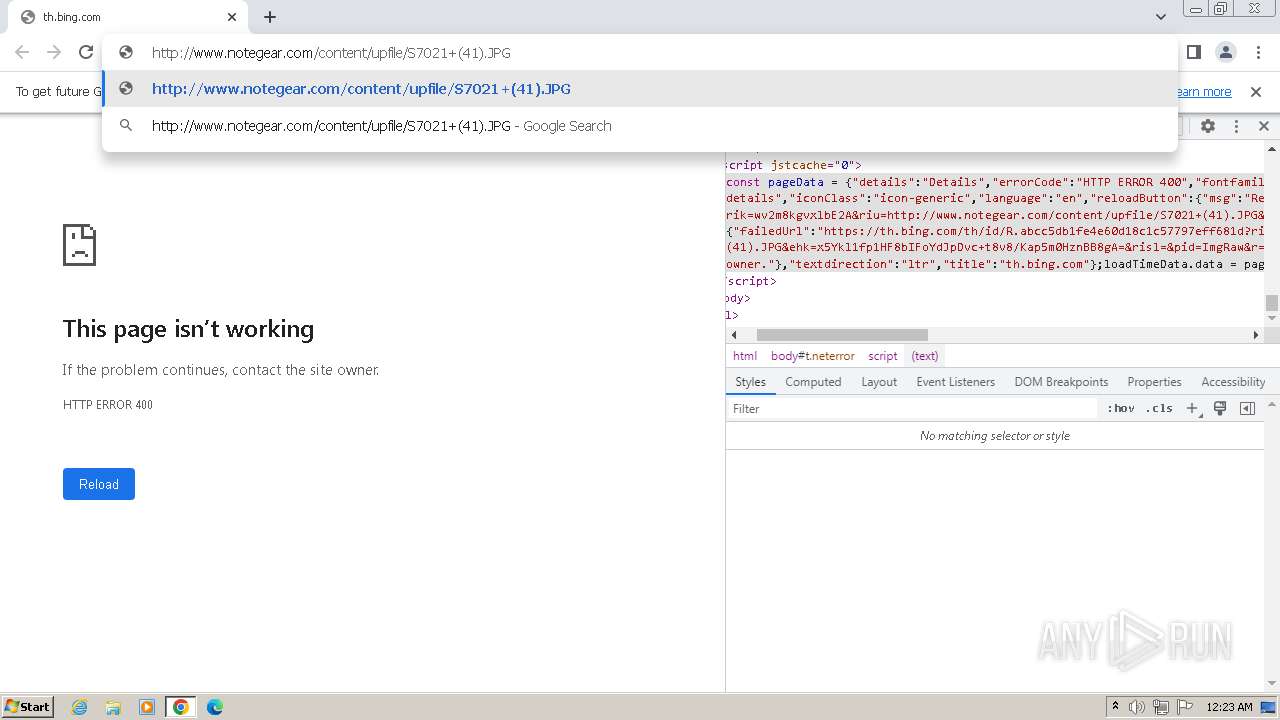
Task: Click the horizontal scrollbar right arrow in Elements
Action: pyautogui.click(x=1256, y=335)
